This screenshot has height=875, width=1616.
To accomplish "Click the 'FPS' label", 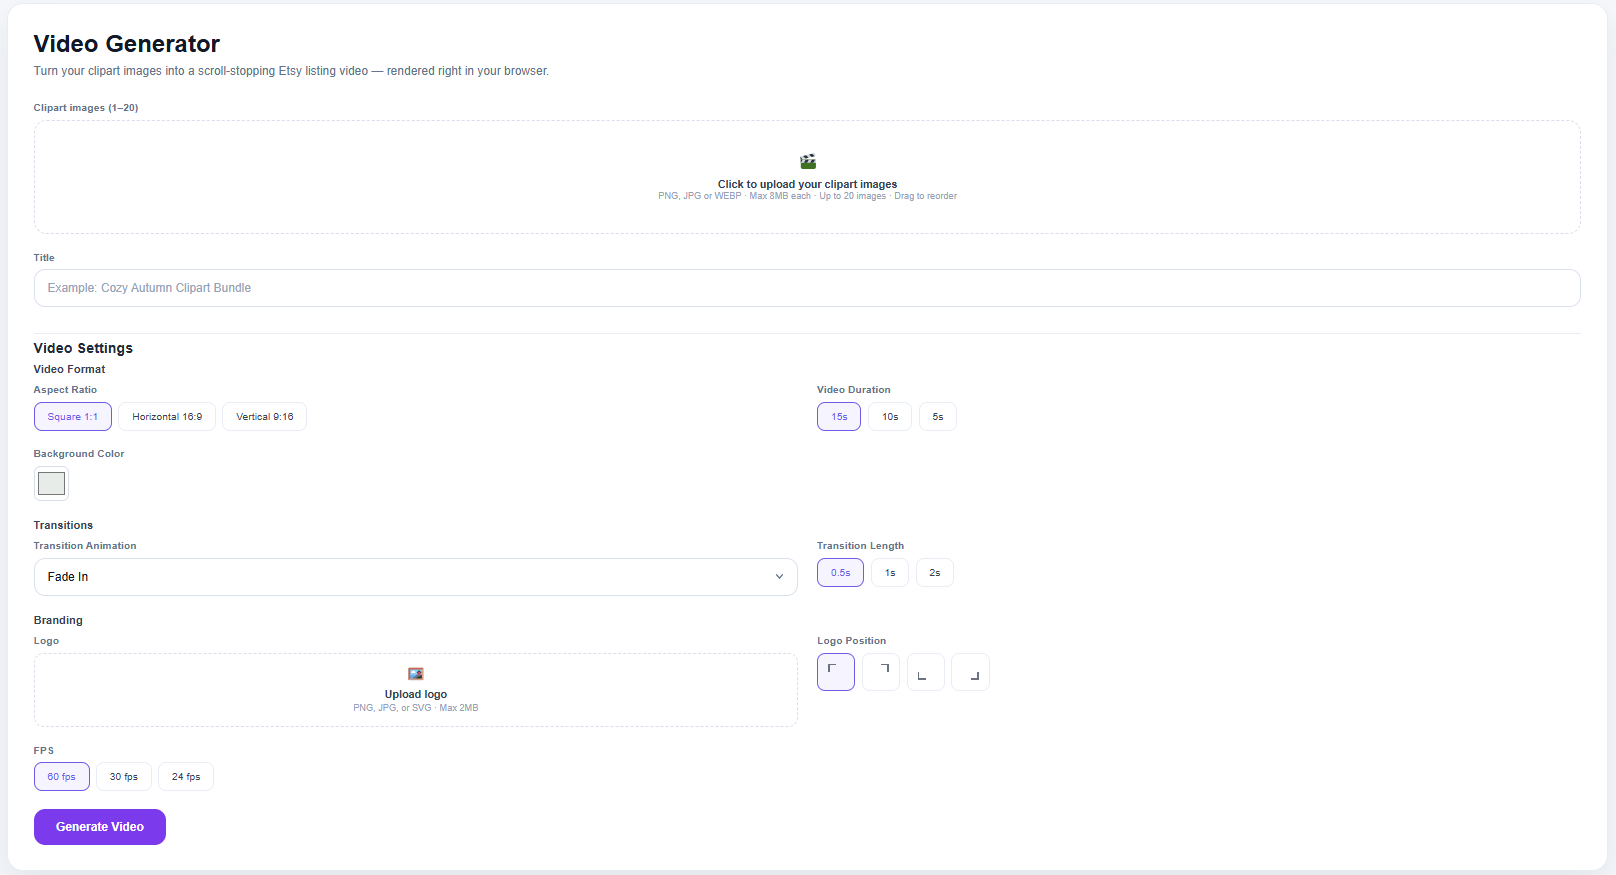I will point(44,751).
